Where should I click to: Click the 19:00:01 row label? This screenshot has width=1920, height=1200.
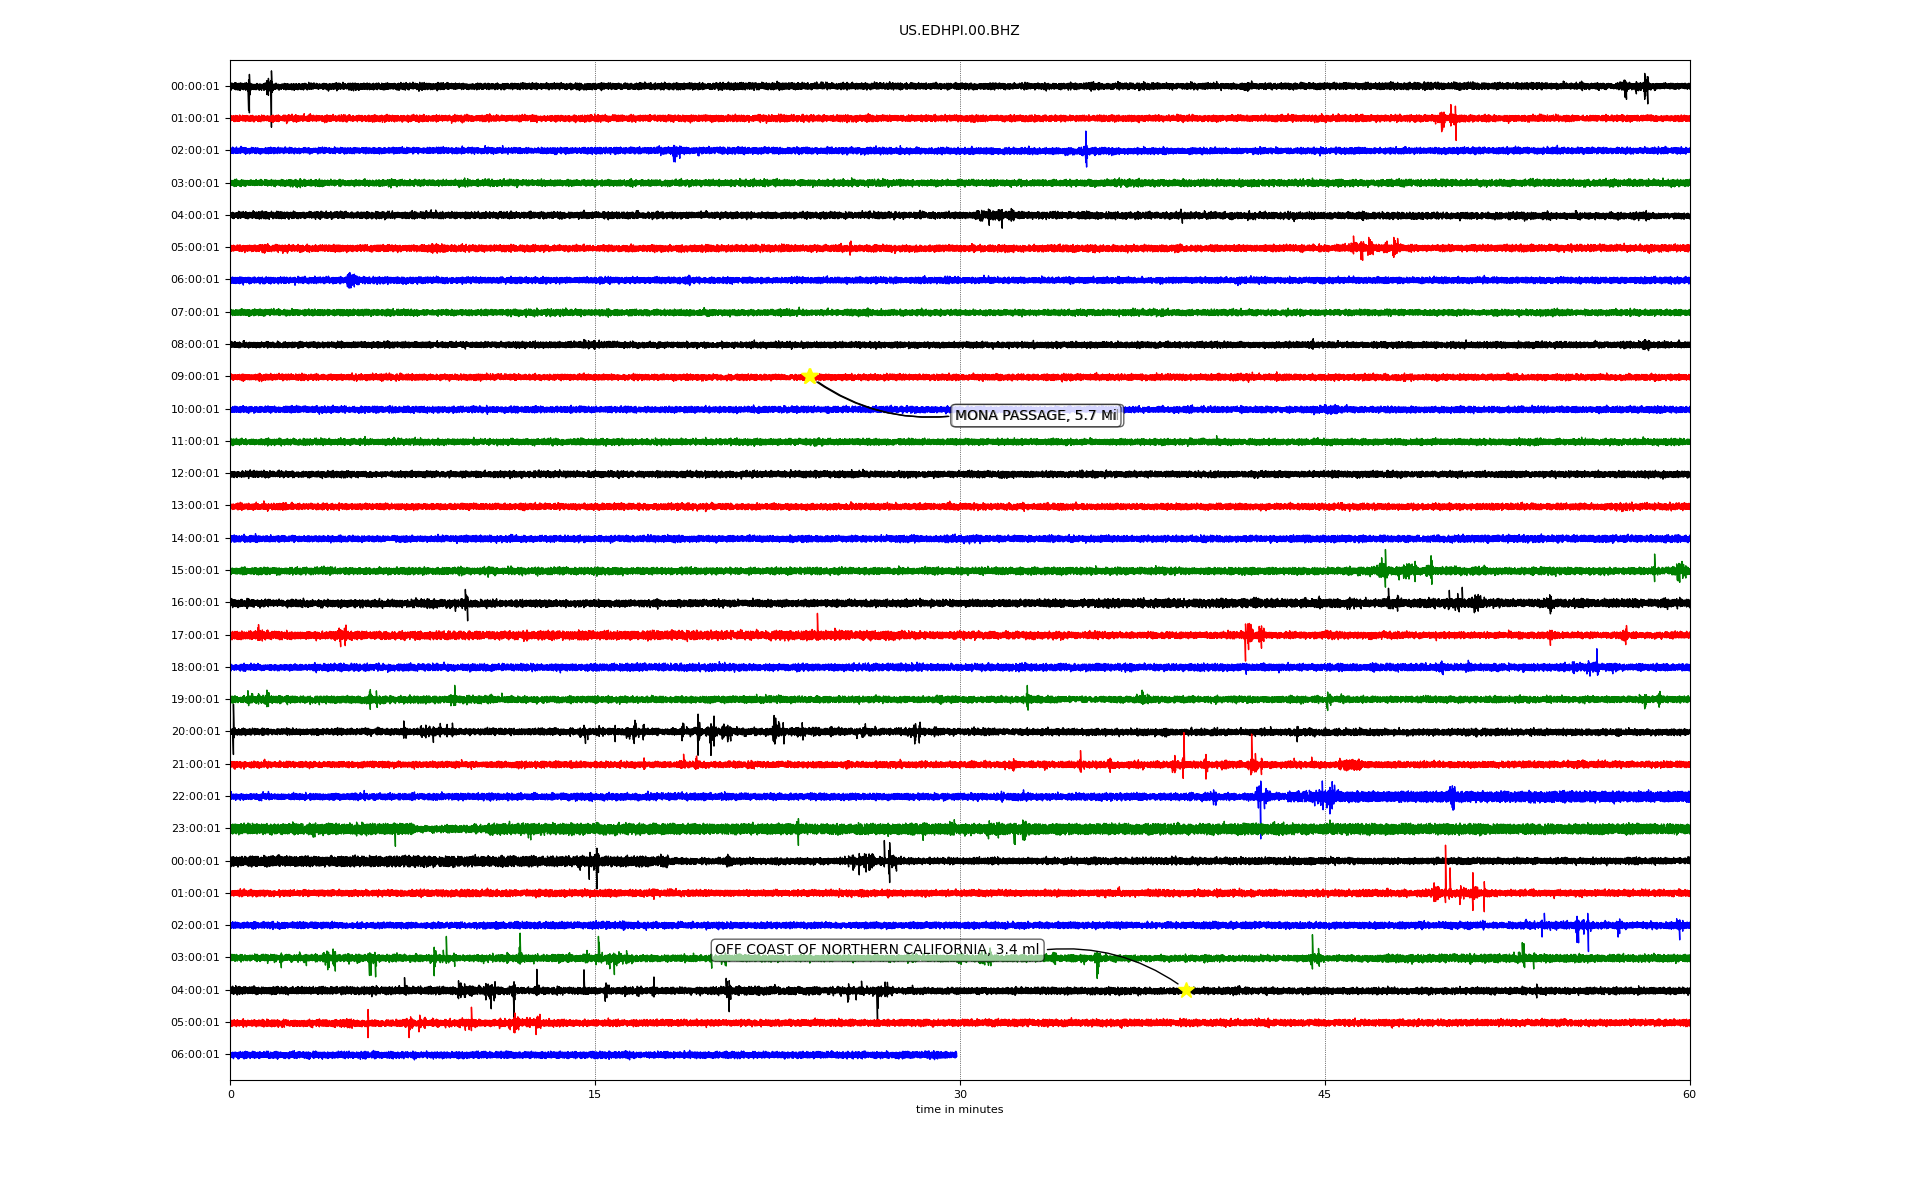[195, 700]
